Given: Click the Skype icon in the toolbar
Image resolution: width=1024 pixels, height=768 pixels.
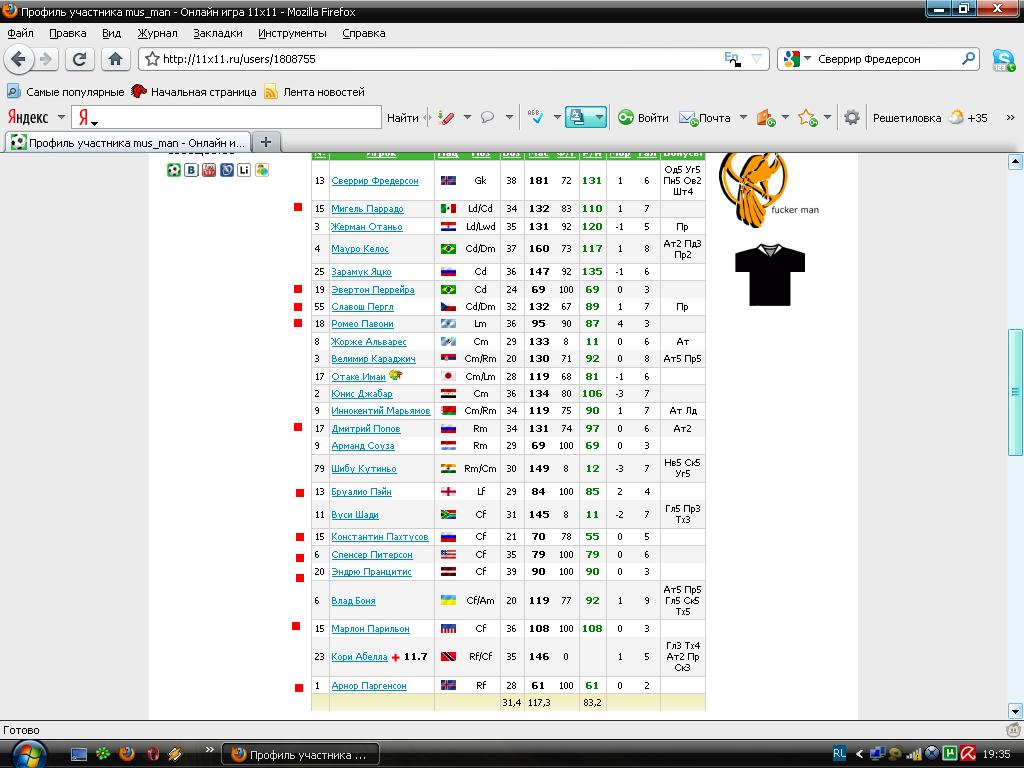Looking at the screenshot, I should (1002, 60).
